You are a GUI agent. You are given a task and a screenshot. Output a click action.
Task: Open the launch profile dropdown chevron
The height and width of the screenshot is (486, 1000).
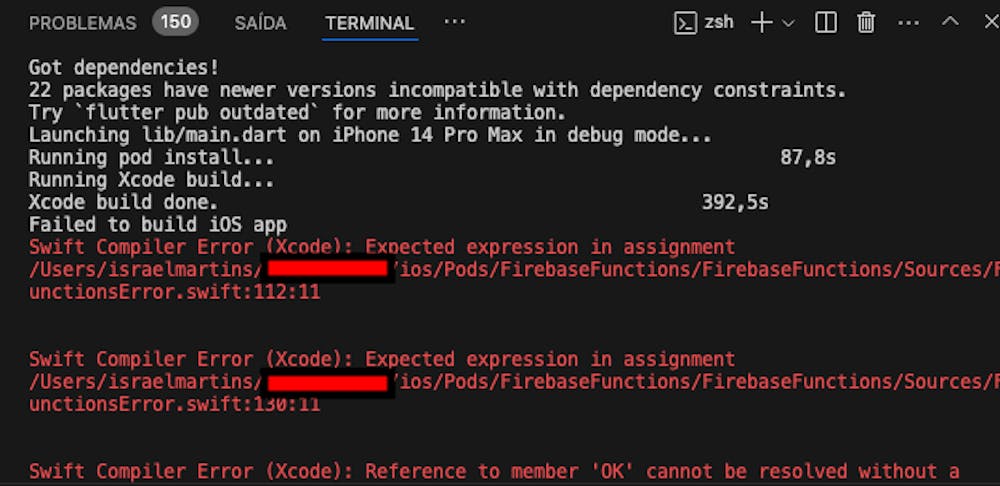pyautogui.click(x=788, y=24)
